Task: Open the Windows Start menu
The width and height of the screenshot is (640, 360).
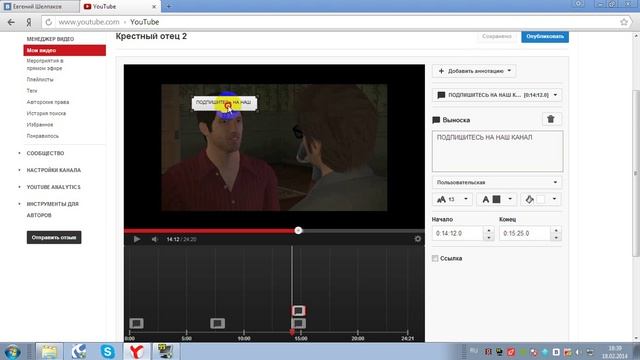Action: [12, 351]
